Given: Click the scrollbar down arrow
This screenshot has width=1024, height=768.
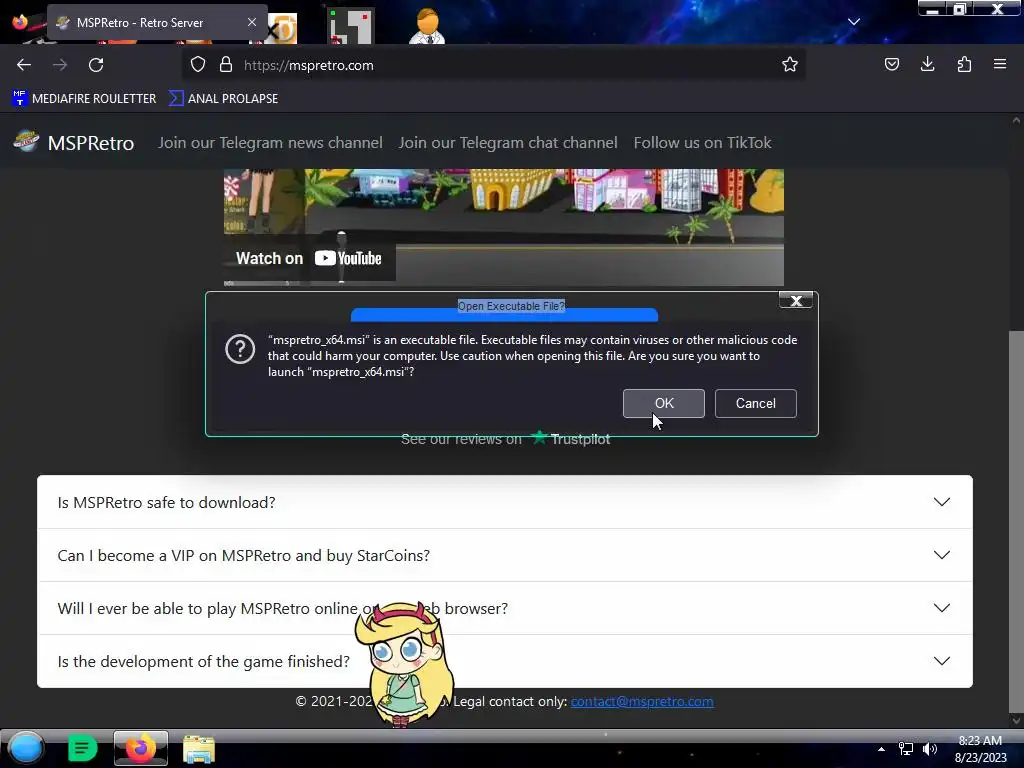Looking at the screenshot, I should (x=1016, y=720).
